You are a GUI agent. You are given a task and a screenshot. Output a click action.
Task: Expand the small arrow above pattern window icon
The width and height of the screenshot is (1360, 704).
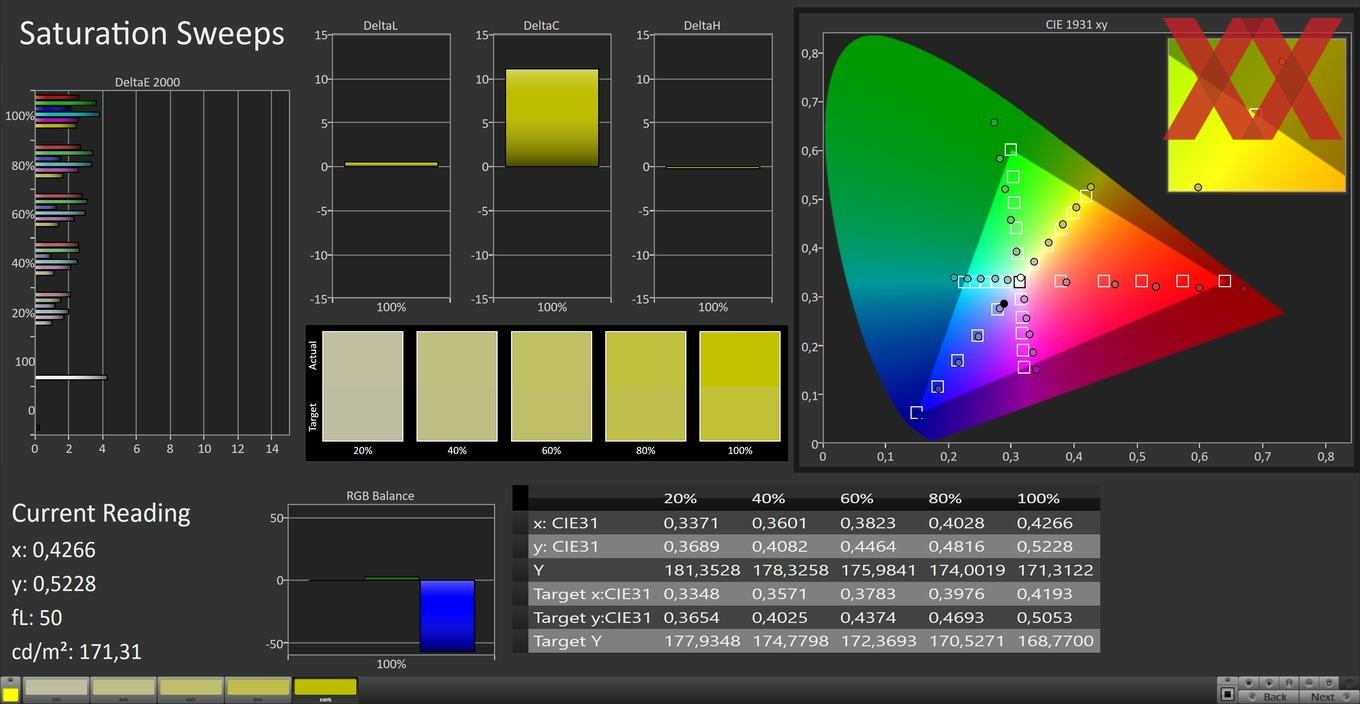coord(1227,680)
